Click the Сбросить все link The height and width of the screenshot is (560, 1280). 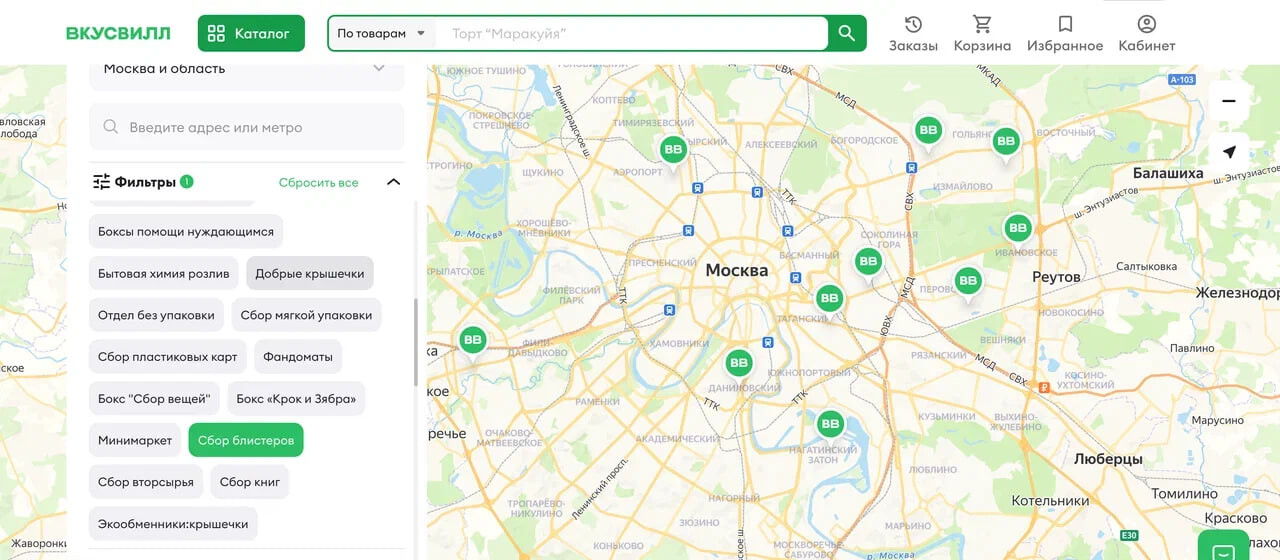[x=318, y=183]
